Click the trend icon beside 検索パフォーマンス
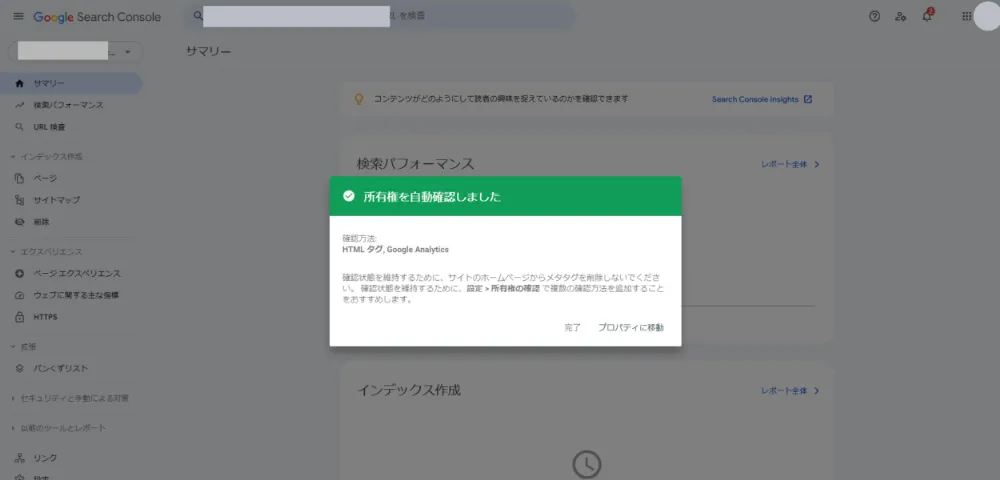1000x480 pixels. [x=19, y=105]
